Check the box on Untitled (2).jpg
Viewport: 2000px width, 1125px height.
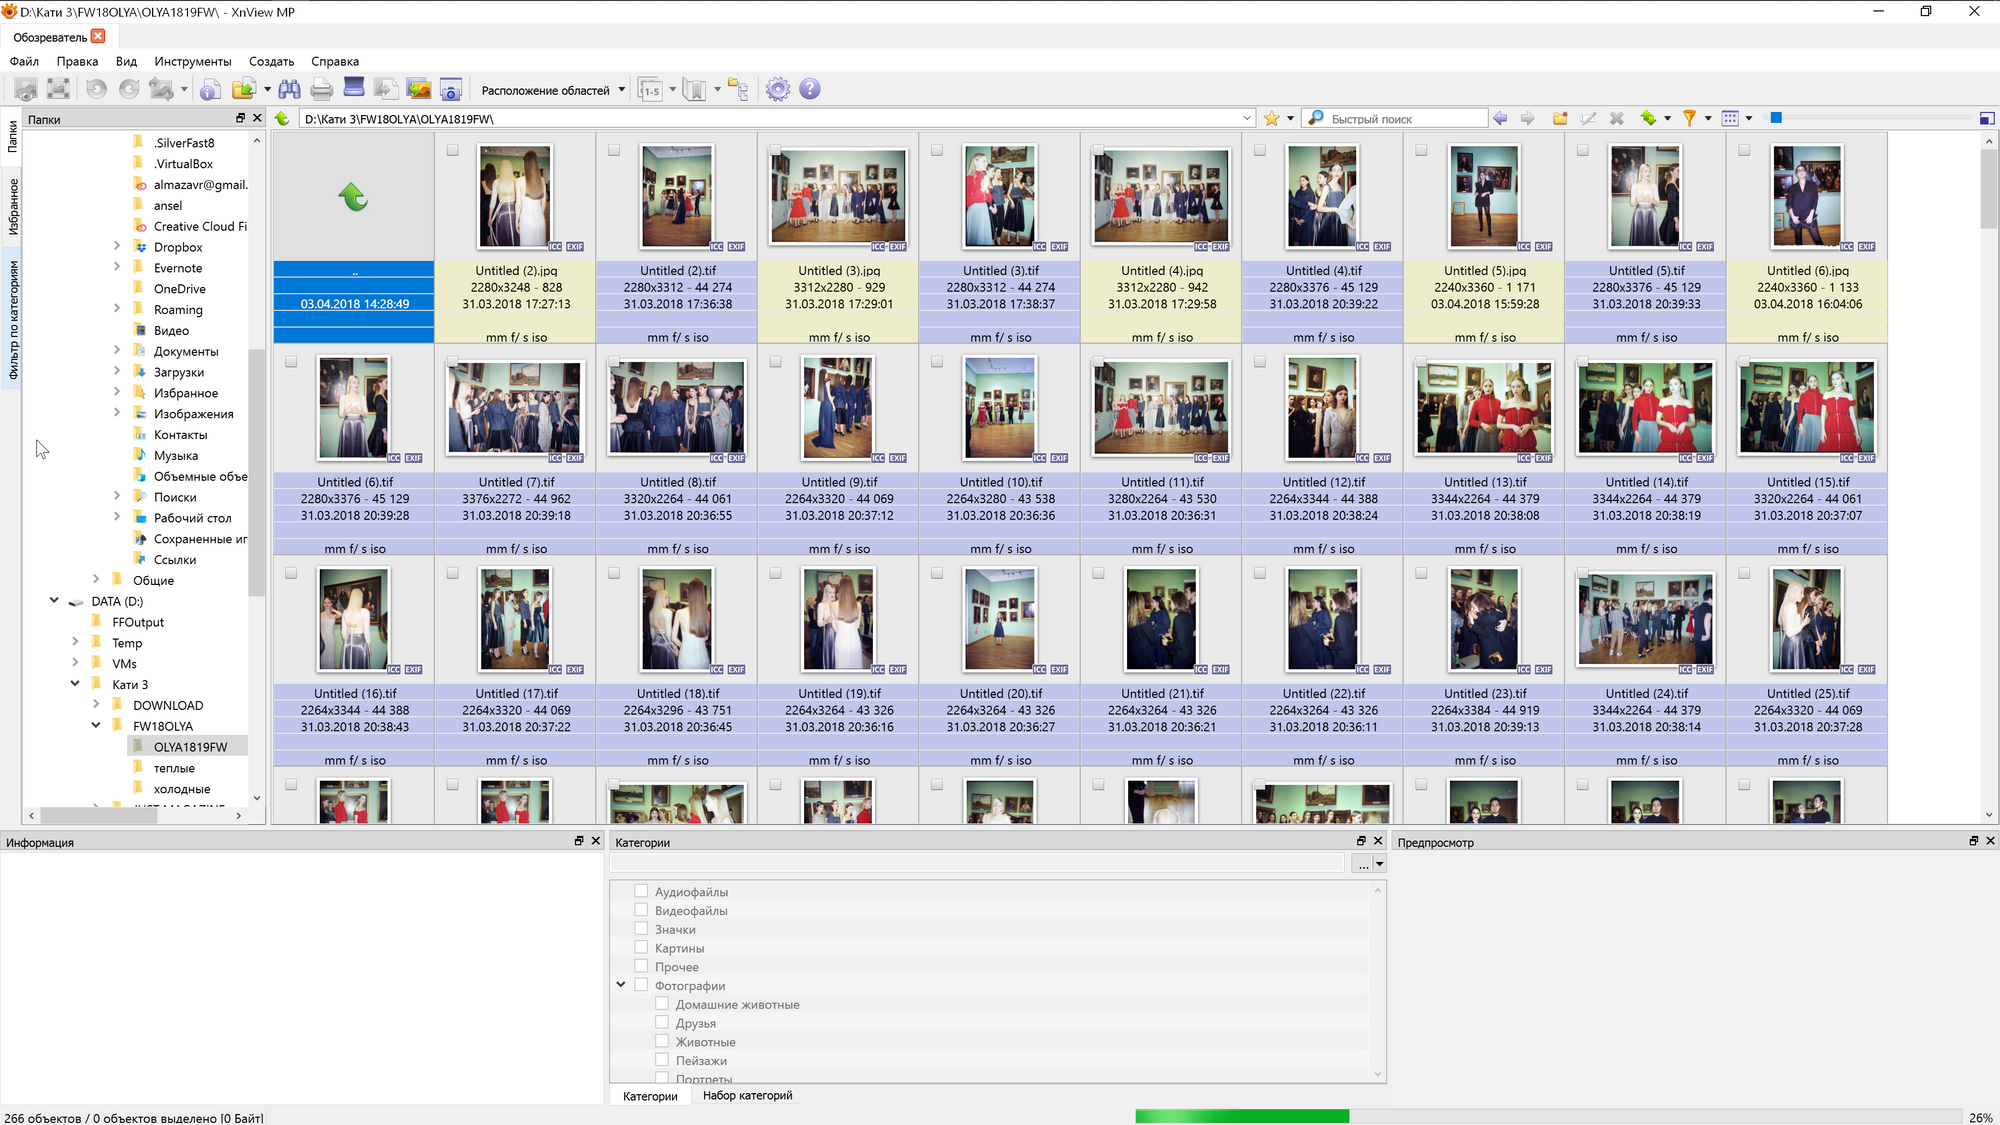453,151
